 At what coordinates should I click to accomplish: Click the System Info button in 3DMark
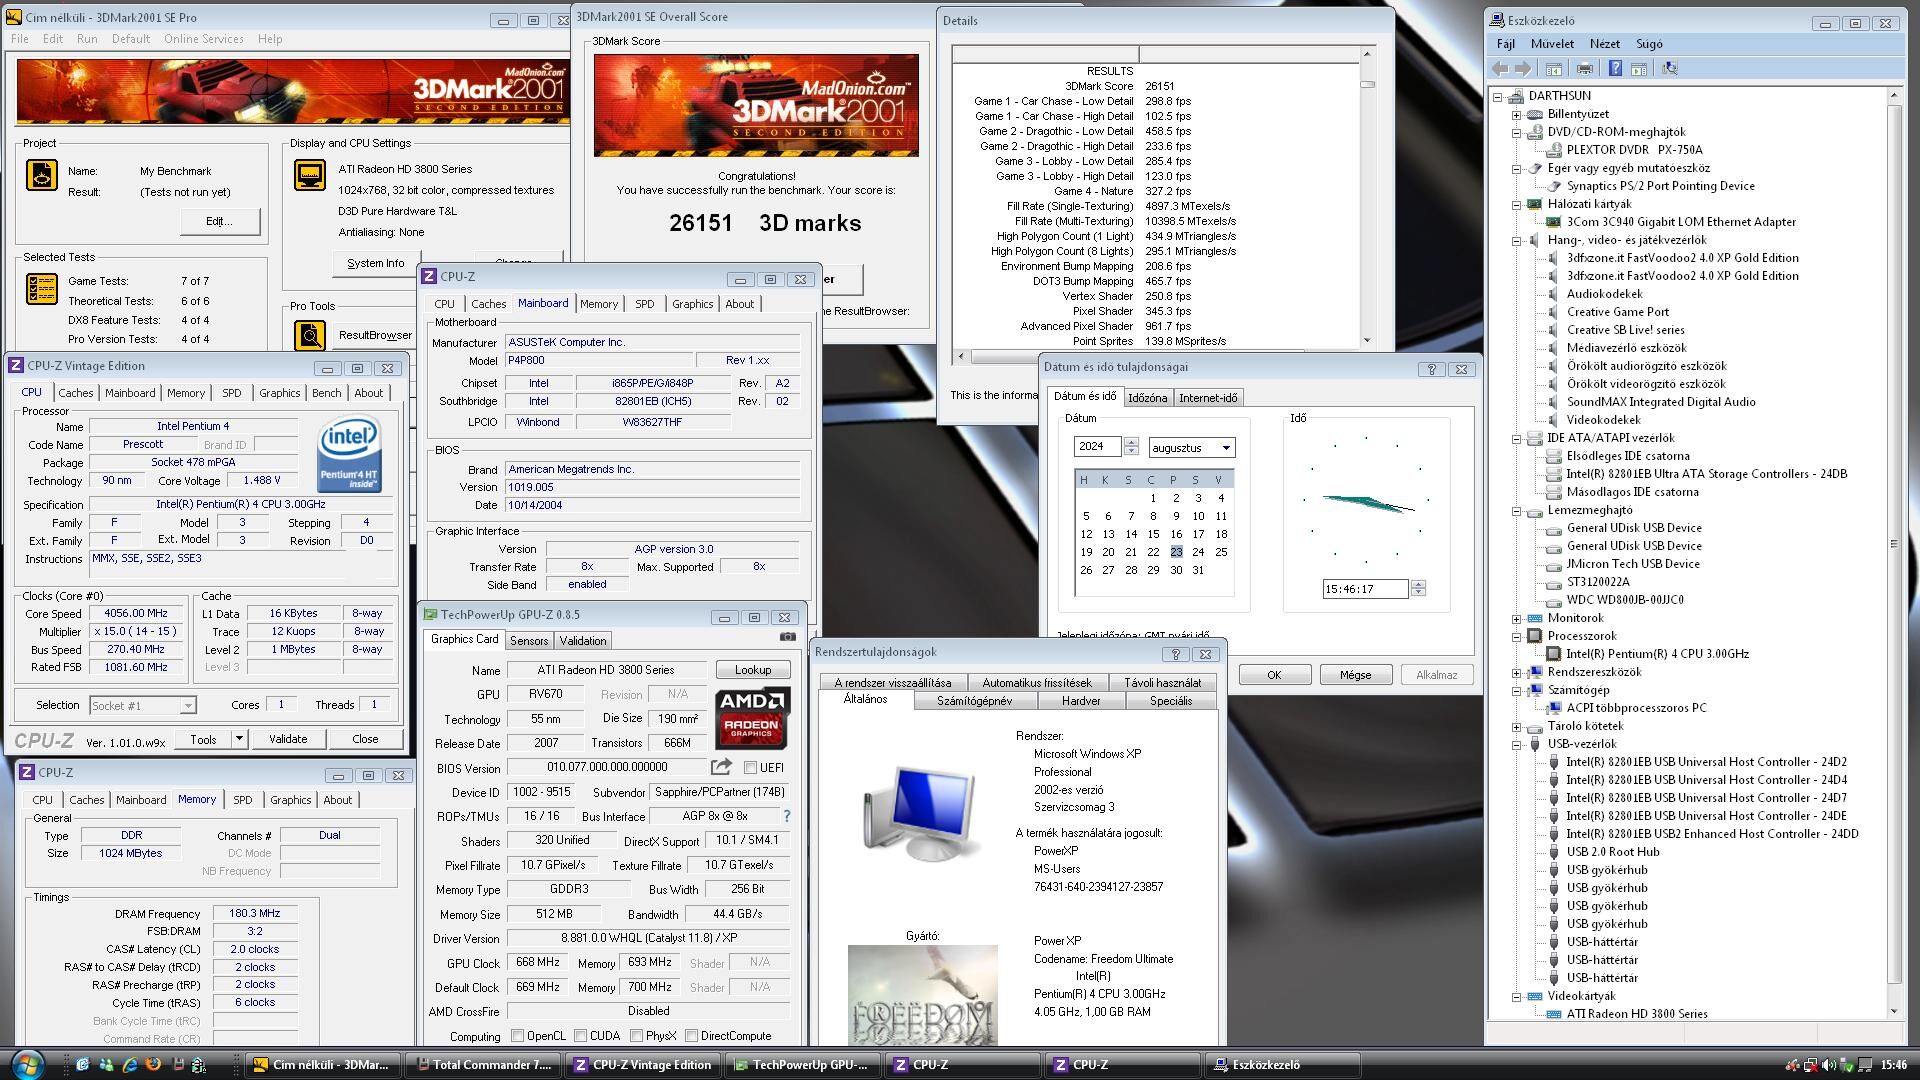pos(375,263)
